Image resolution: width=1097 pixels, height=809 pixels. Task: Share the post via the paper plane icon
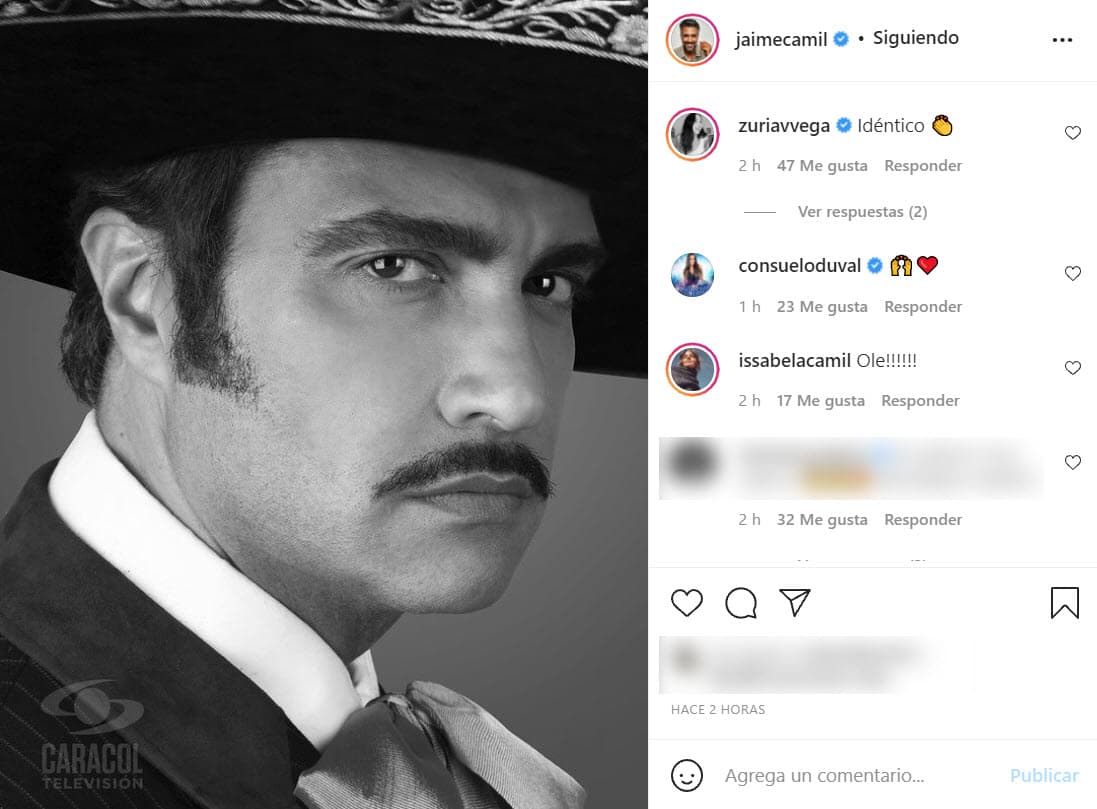pyautogui.click(x=794, y=602)
